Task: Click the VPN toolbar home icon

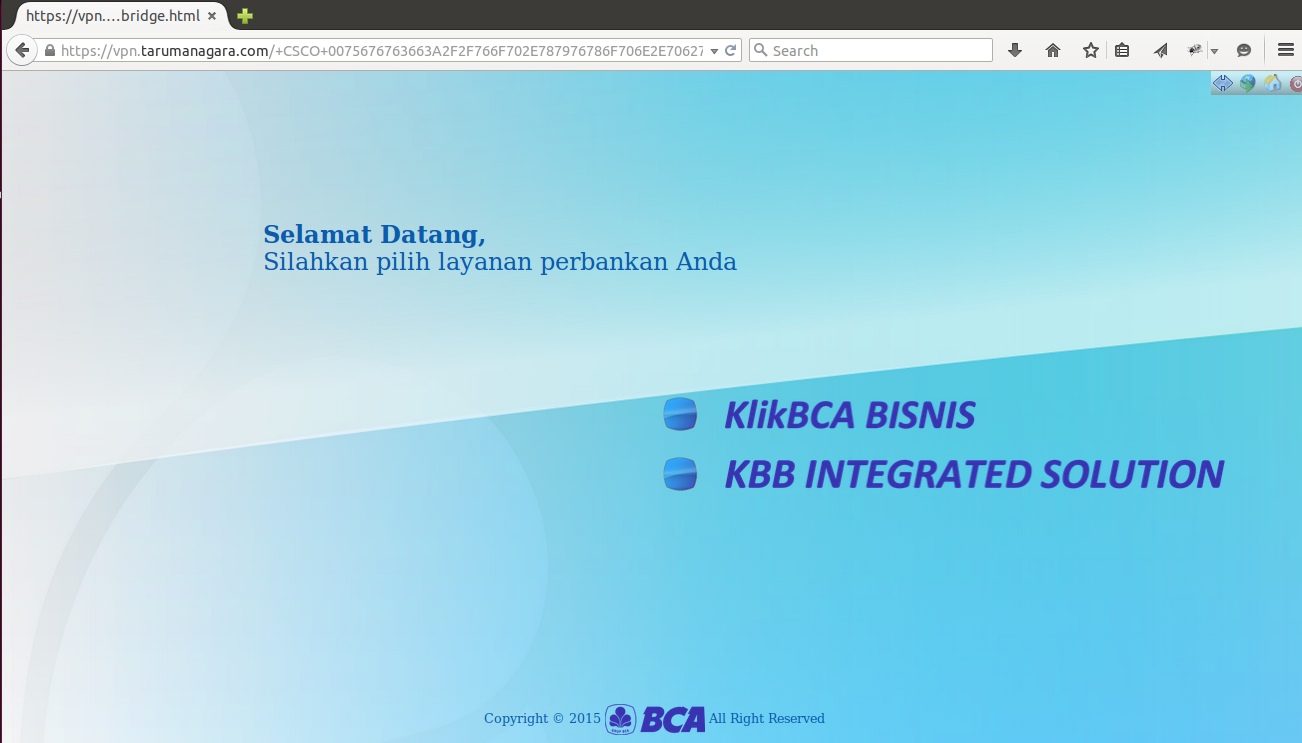Action: click(x=1272, y=84)
